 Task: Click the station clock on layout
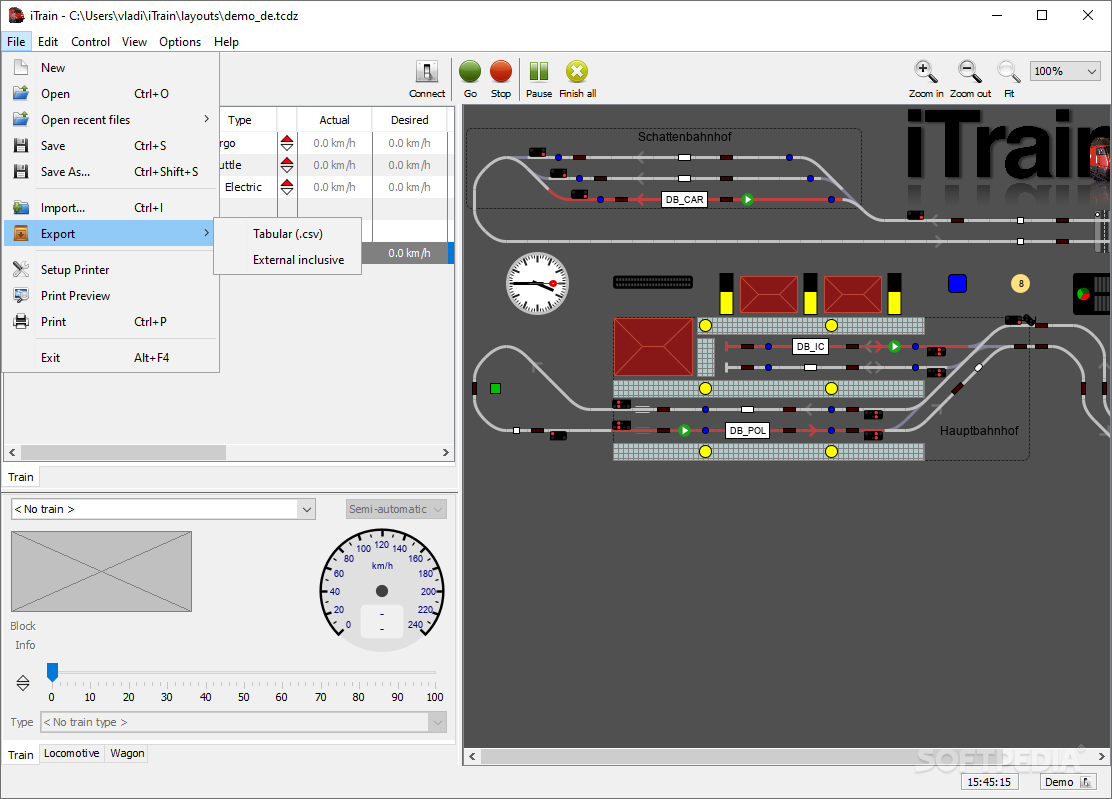537,284
